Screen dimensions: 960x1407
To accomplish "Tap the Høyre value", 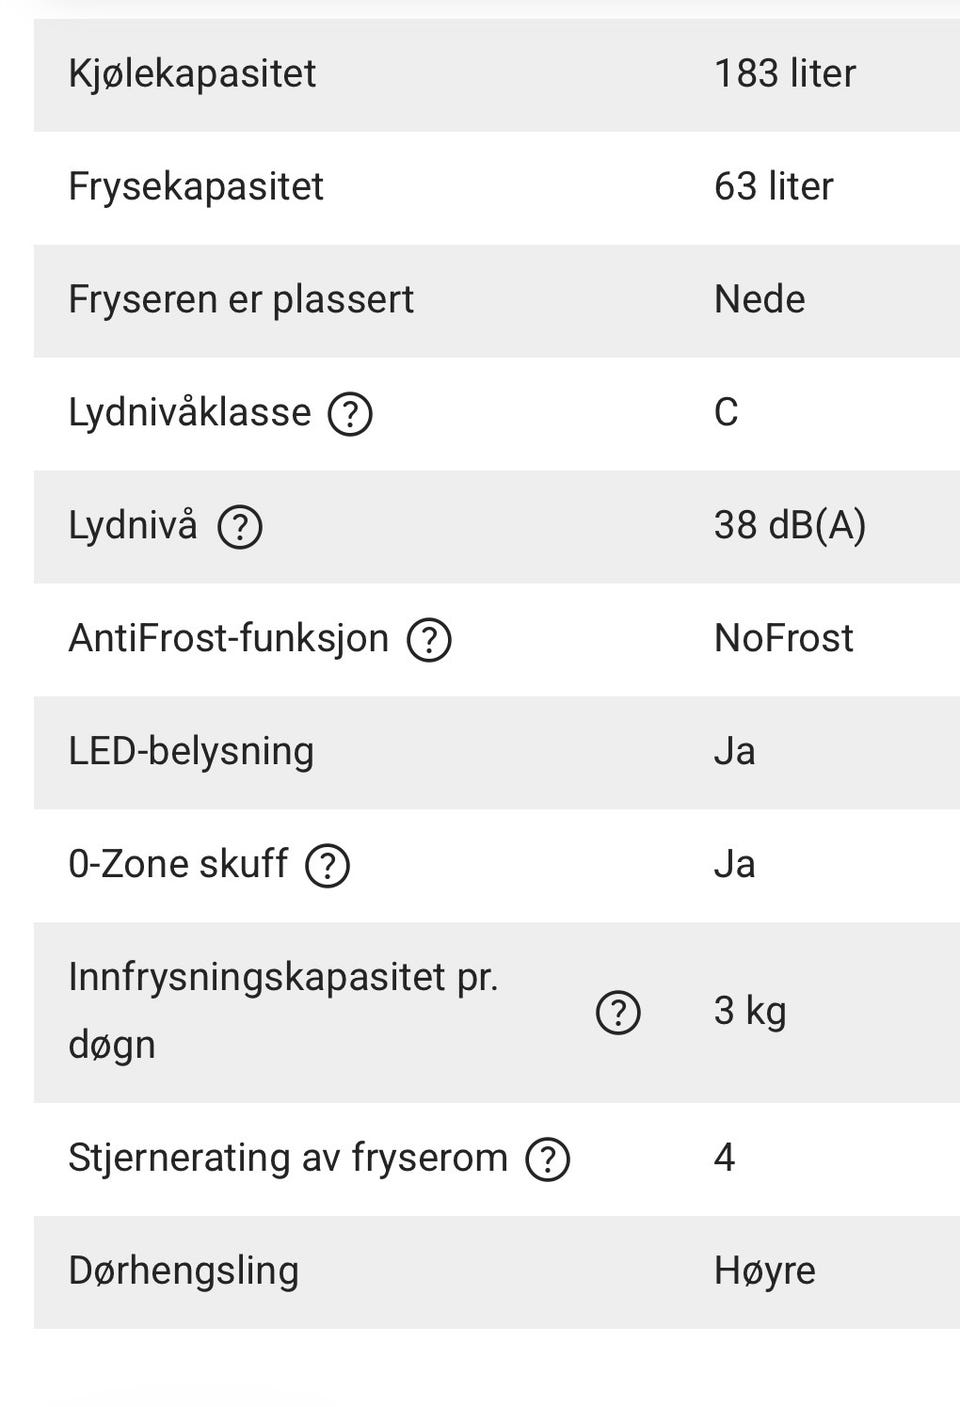I will (765, 1272).
